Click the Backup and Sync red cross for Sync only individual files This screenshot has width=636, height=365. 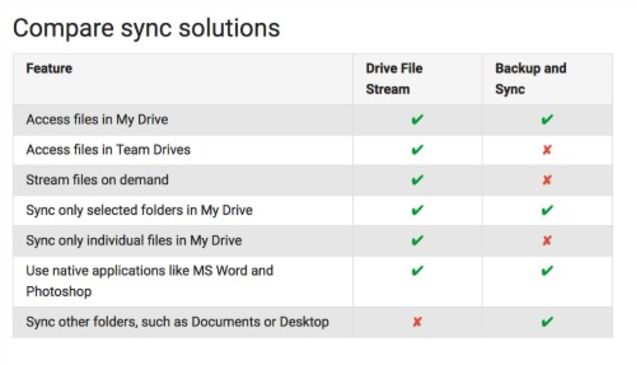[547, 240]
